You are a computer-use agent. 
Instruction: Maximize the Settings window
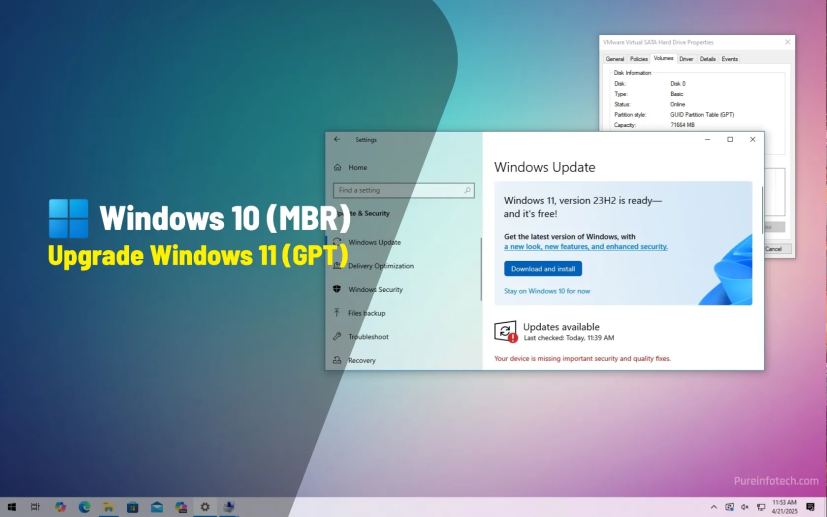click(x=730, y=139)
